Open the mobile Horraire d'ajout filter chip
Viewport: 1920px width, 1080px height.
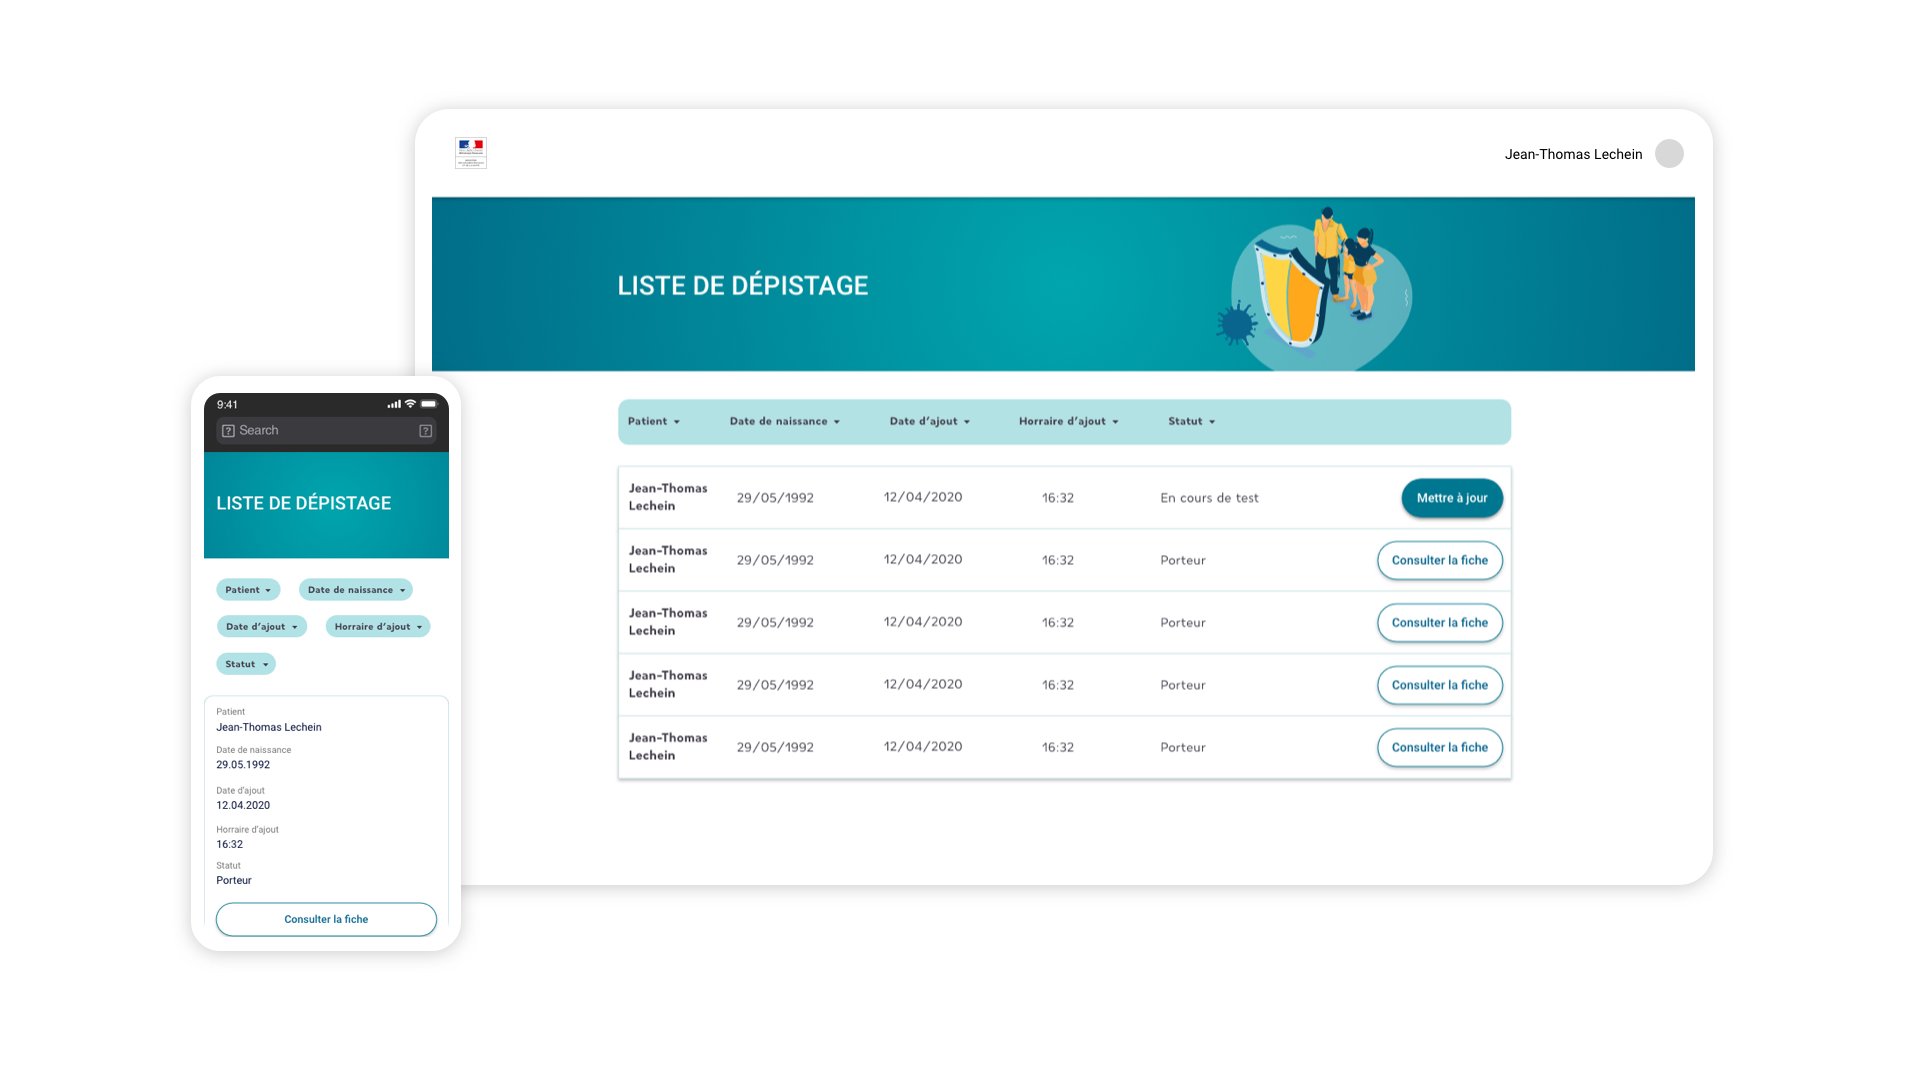point(378,627)
